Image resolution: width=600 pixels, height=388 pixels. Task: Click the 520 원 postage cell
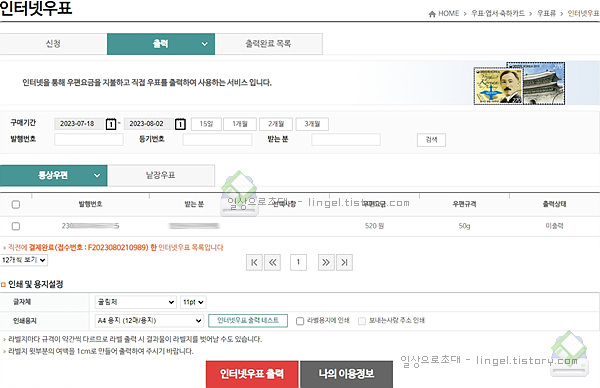coord(374,226)
